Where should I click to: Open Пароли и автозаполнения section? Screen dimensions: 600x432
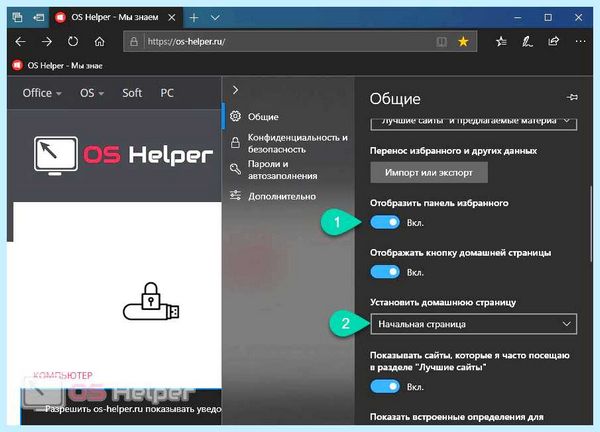tap(288, 170)
